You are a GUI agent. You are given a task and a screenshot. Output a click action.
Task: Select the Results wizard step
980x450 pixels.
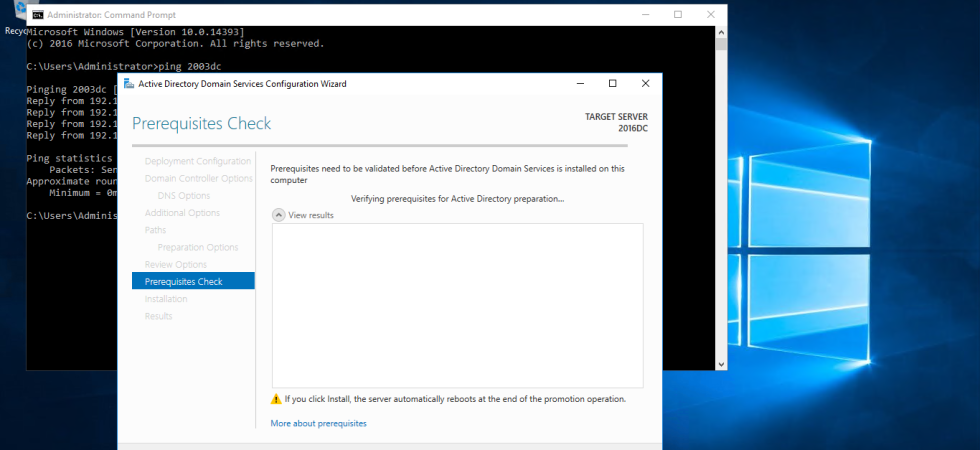coord(158,316)
